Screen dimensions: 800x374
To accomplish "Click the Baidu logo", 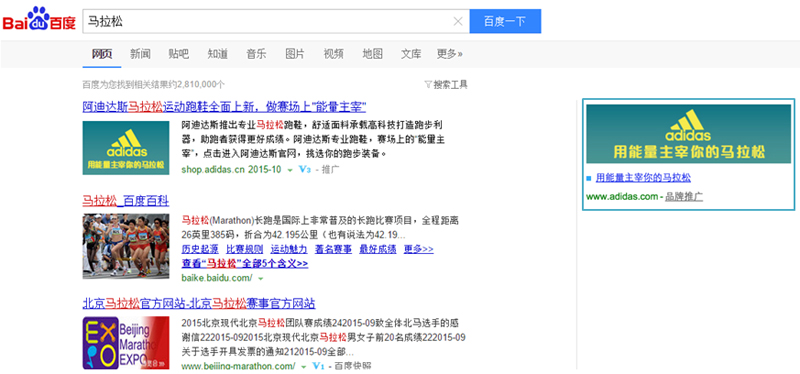I will pos(39,20).
